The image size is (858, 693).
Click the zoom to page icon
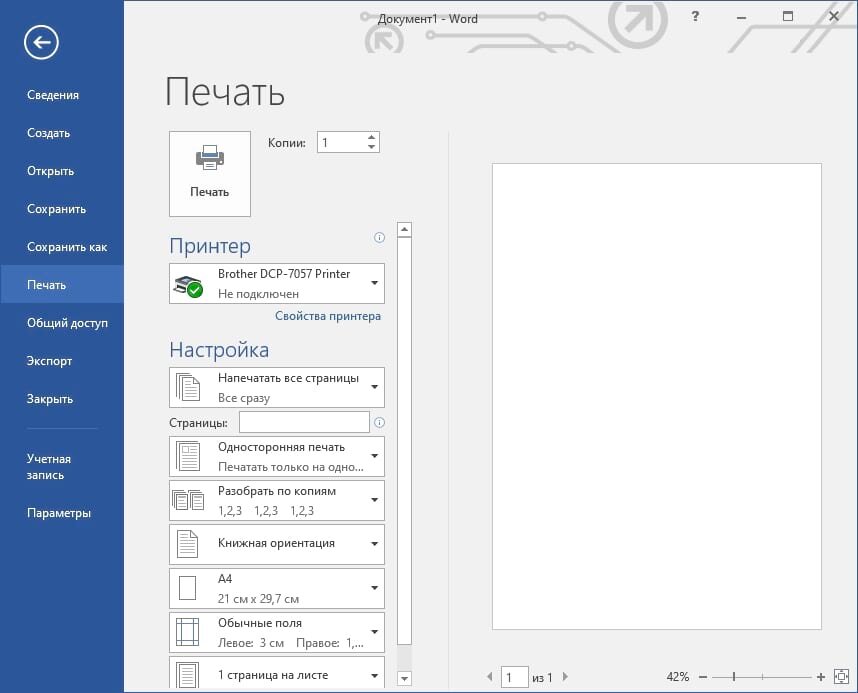coord(841,677)
